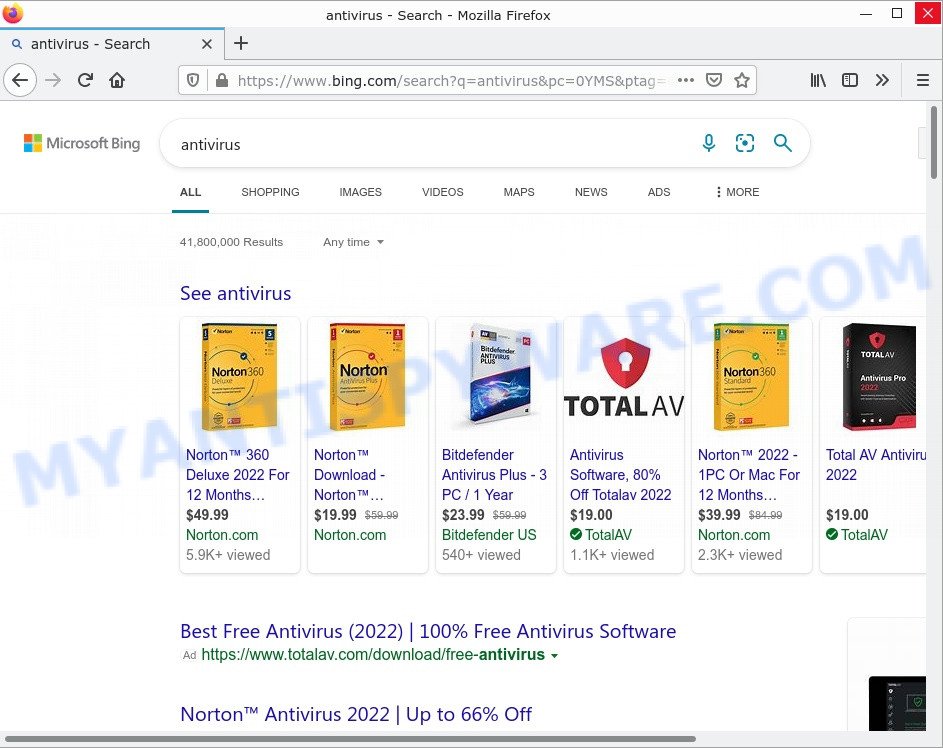The image size is (943, 748).
Task: Open Norton 360 Deluxe 2022 product link
Action: point(238,474)
